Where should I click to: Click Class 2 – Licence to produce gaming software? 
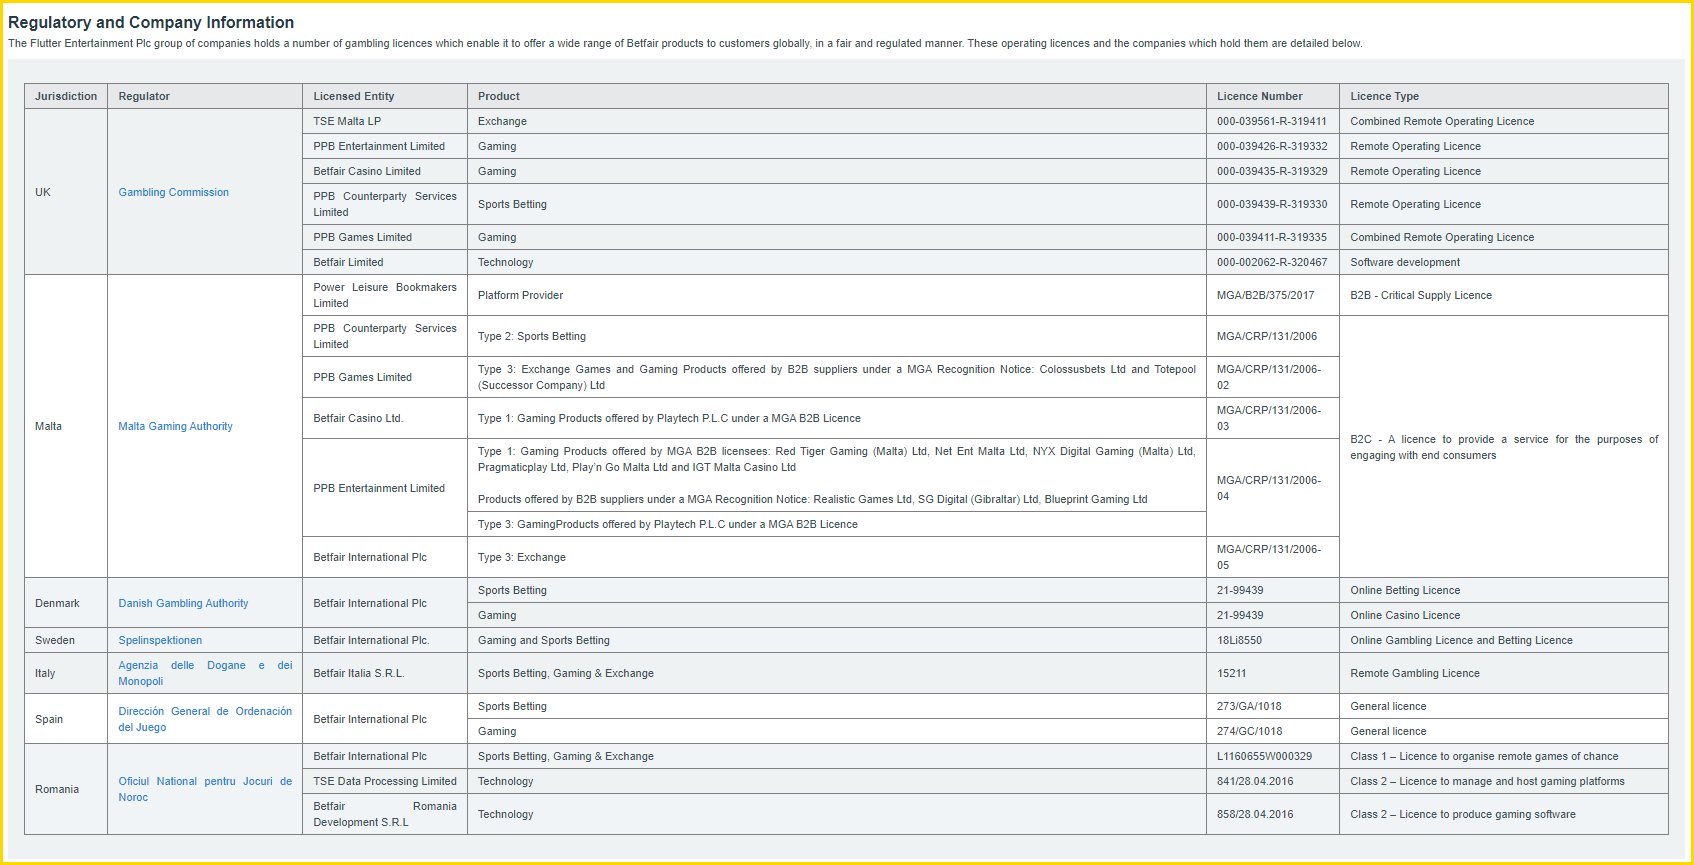(1463, 814)
